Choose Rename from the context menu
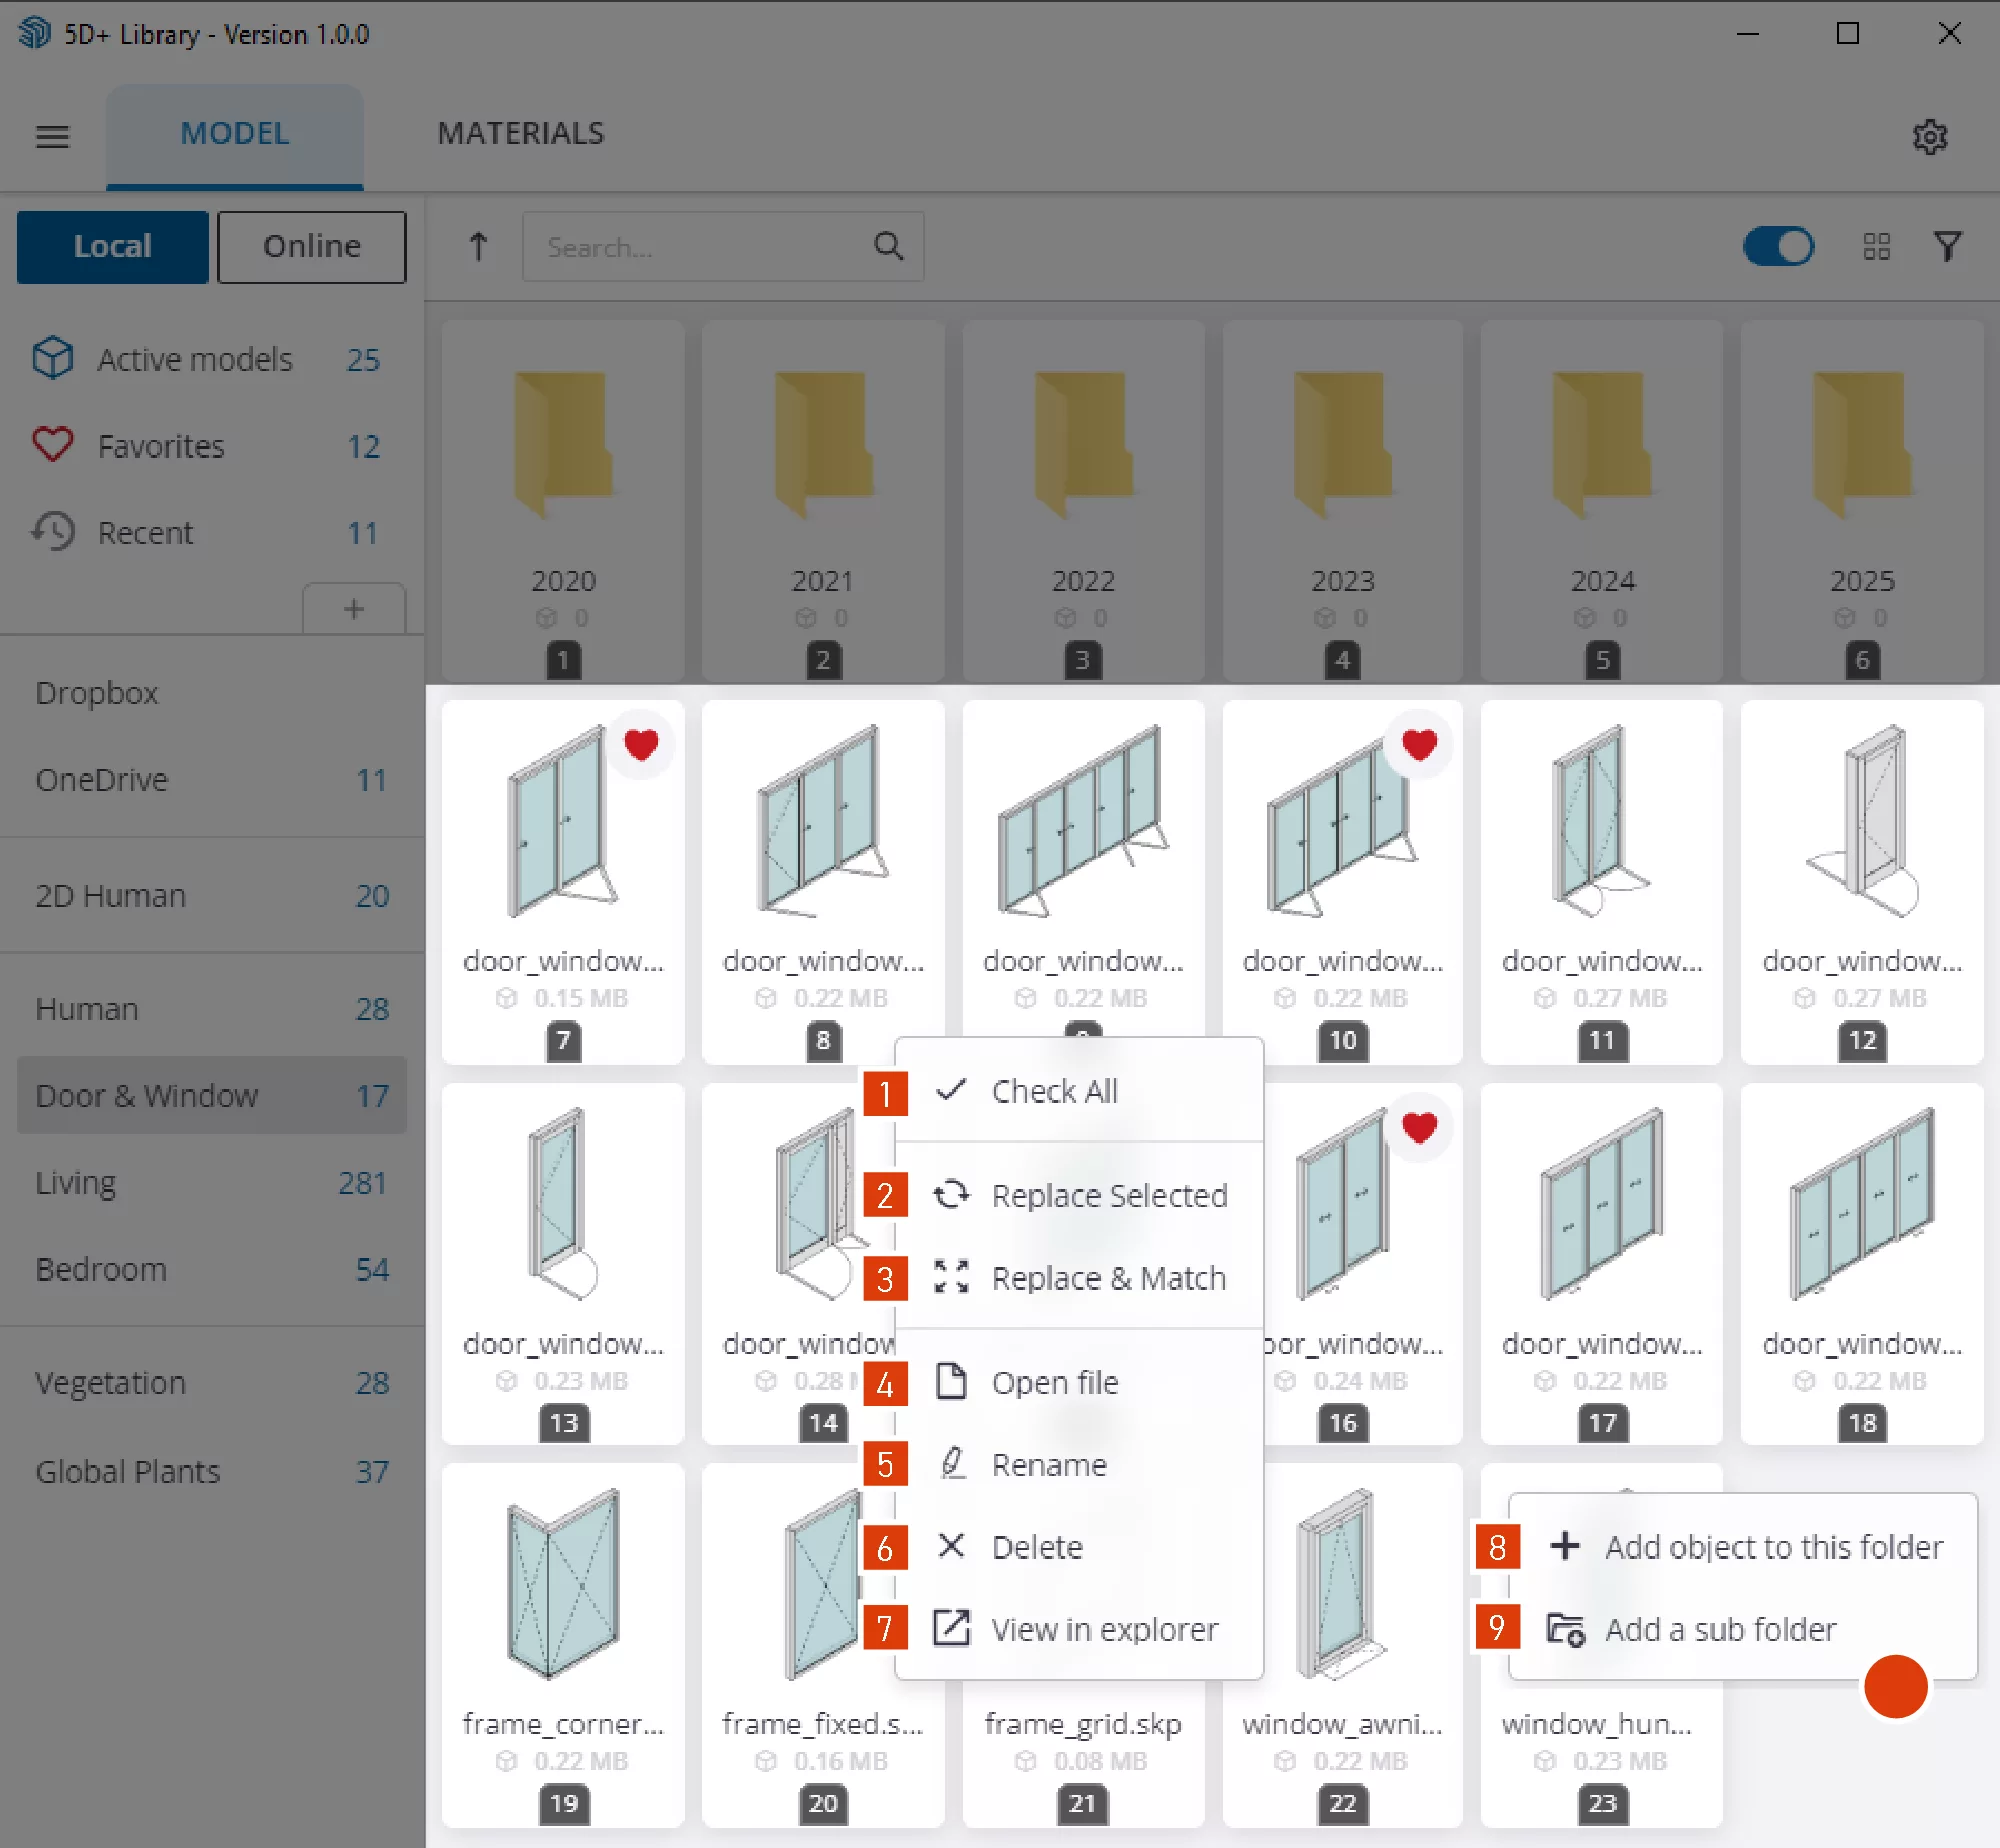 [1049, 1464]
